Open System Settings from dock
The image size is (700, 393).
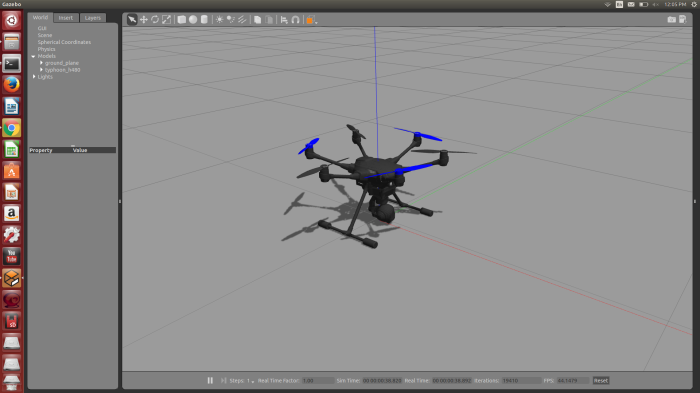pos(12,235)
